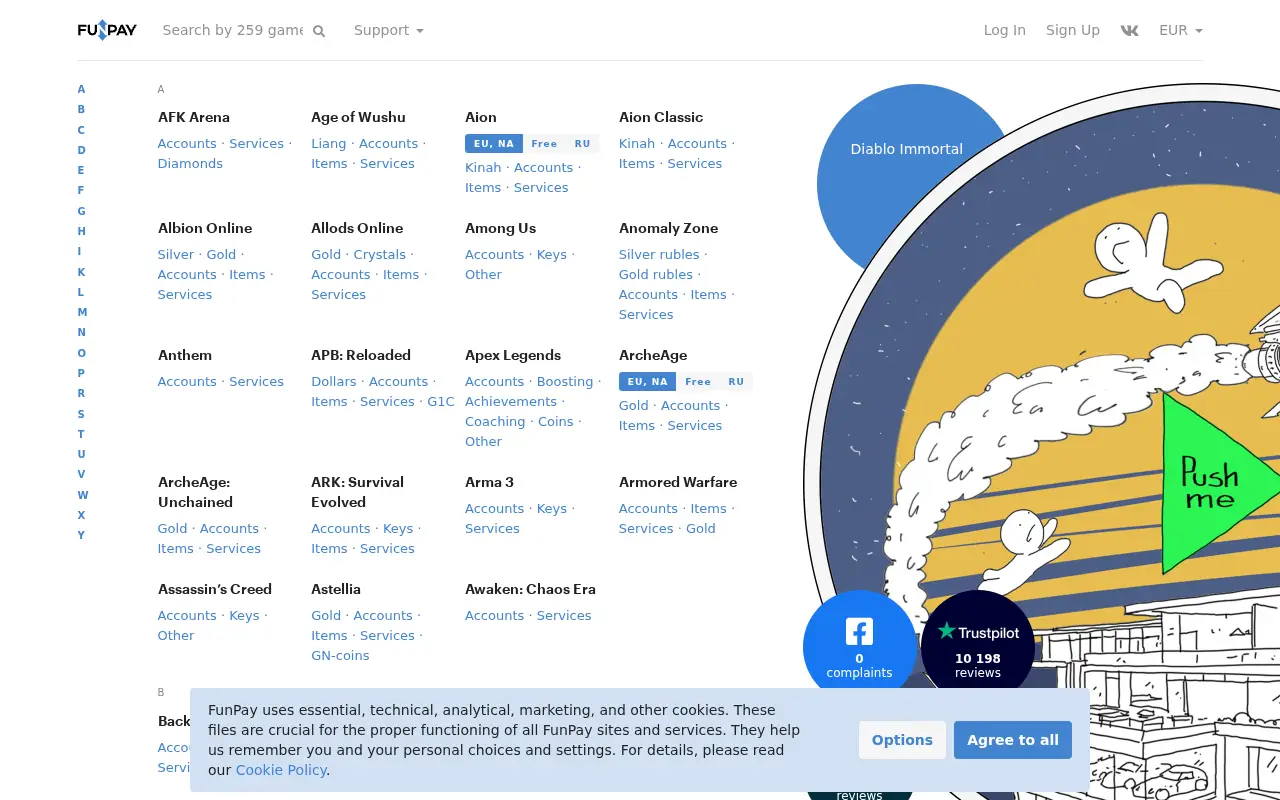Open Among Us Keys link
The height and width of the screenshot is (800, 1280).
pos(552,254)
